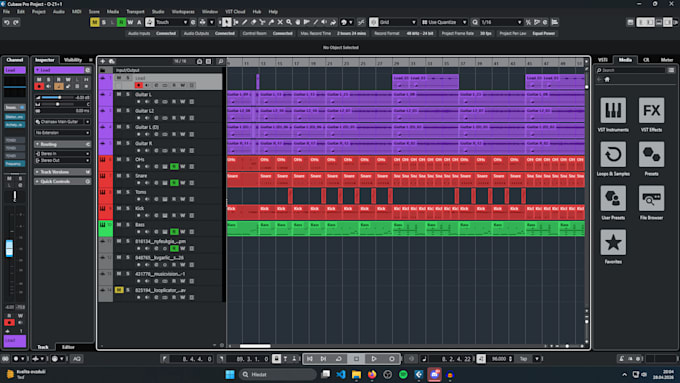This screenshot has height=383, width=680.
Task: Toggle the transport Cycle loop button
Action: coord(339,359)
